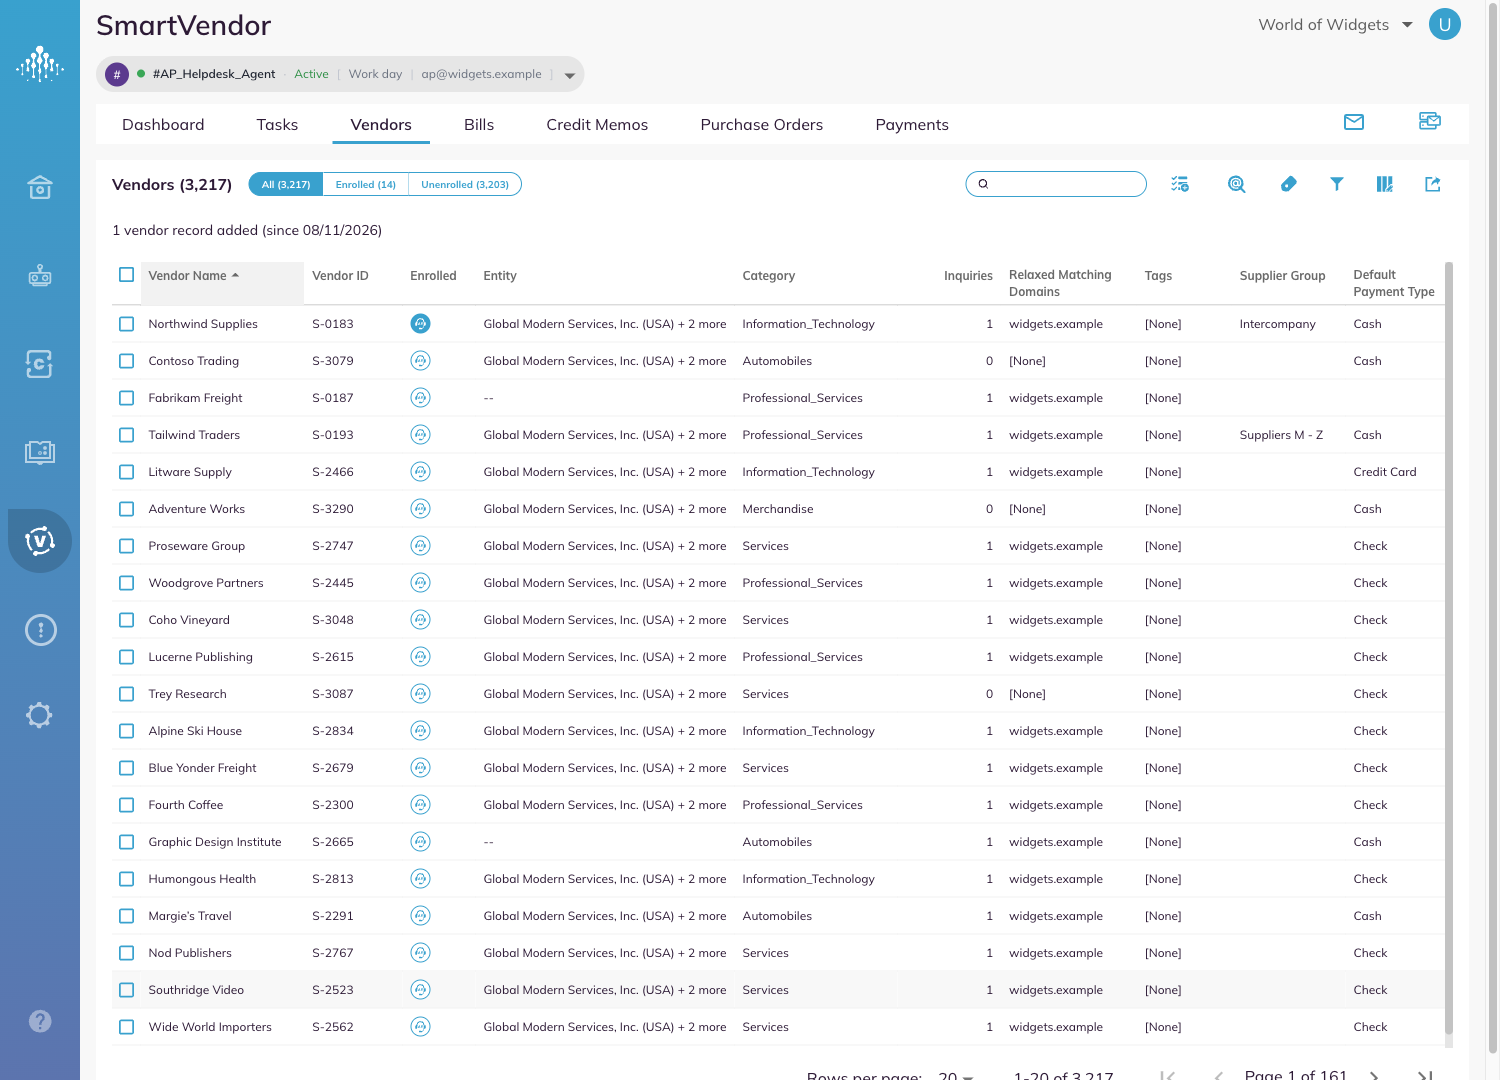The image size is (1500, 1080).
Task: Check the Fourth Coffee row checkbox
Action: [127, 805]
